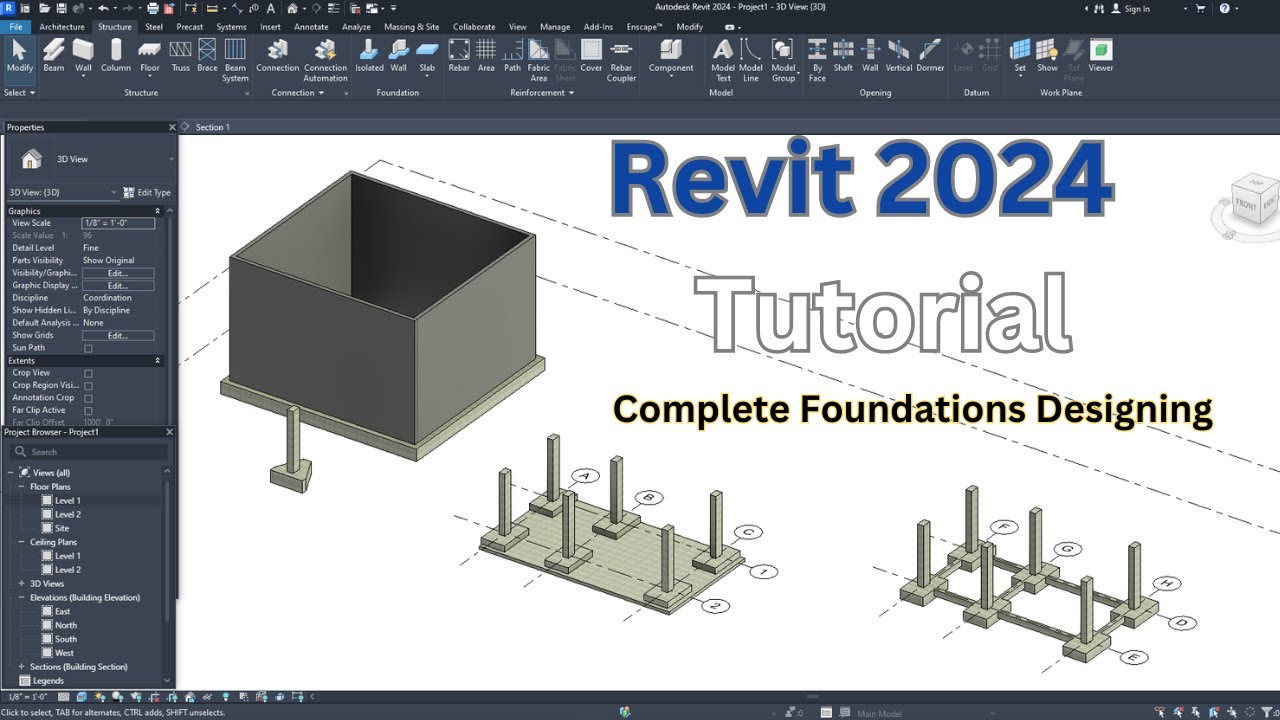
Task: Open the rebar Cover tool
Action: tap(592, 56)
